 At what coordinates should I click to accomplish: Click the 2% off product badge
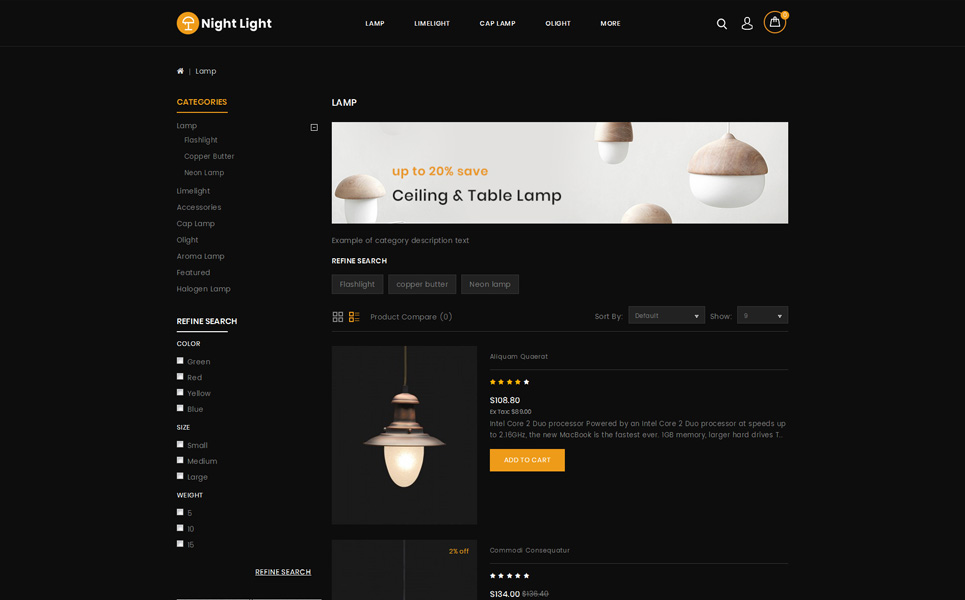458,551
